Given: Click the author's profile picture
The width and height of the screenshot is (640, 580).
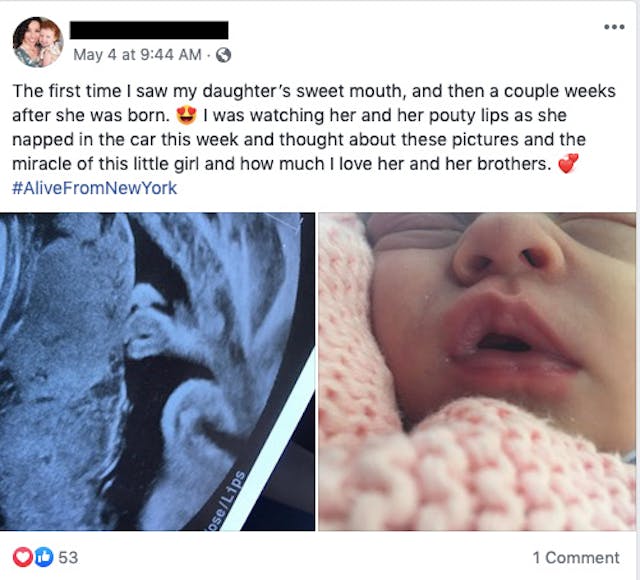Looking at the screenshot, I should 37,42.
